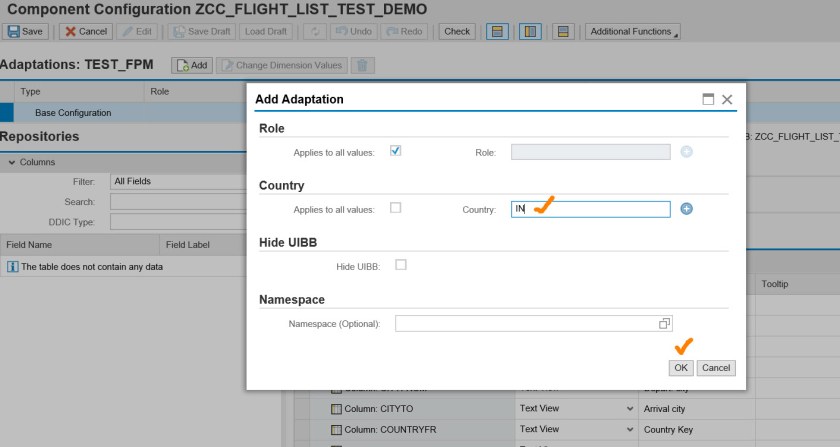Enable Country Applies to all values checkbox
Viewport: 840px width, 447px height.
point(395,208)
